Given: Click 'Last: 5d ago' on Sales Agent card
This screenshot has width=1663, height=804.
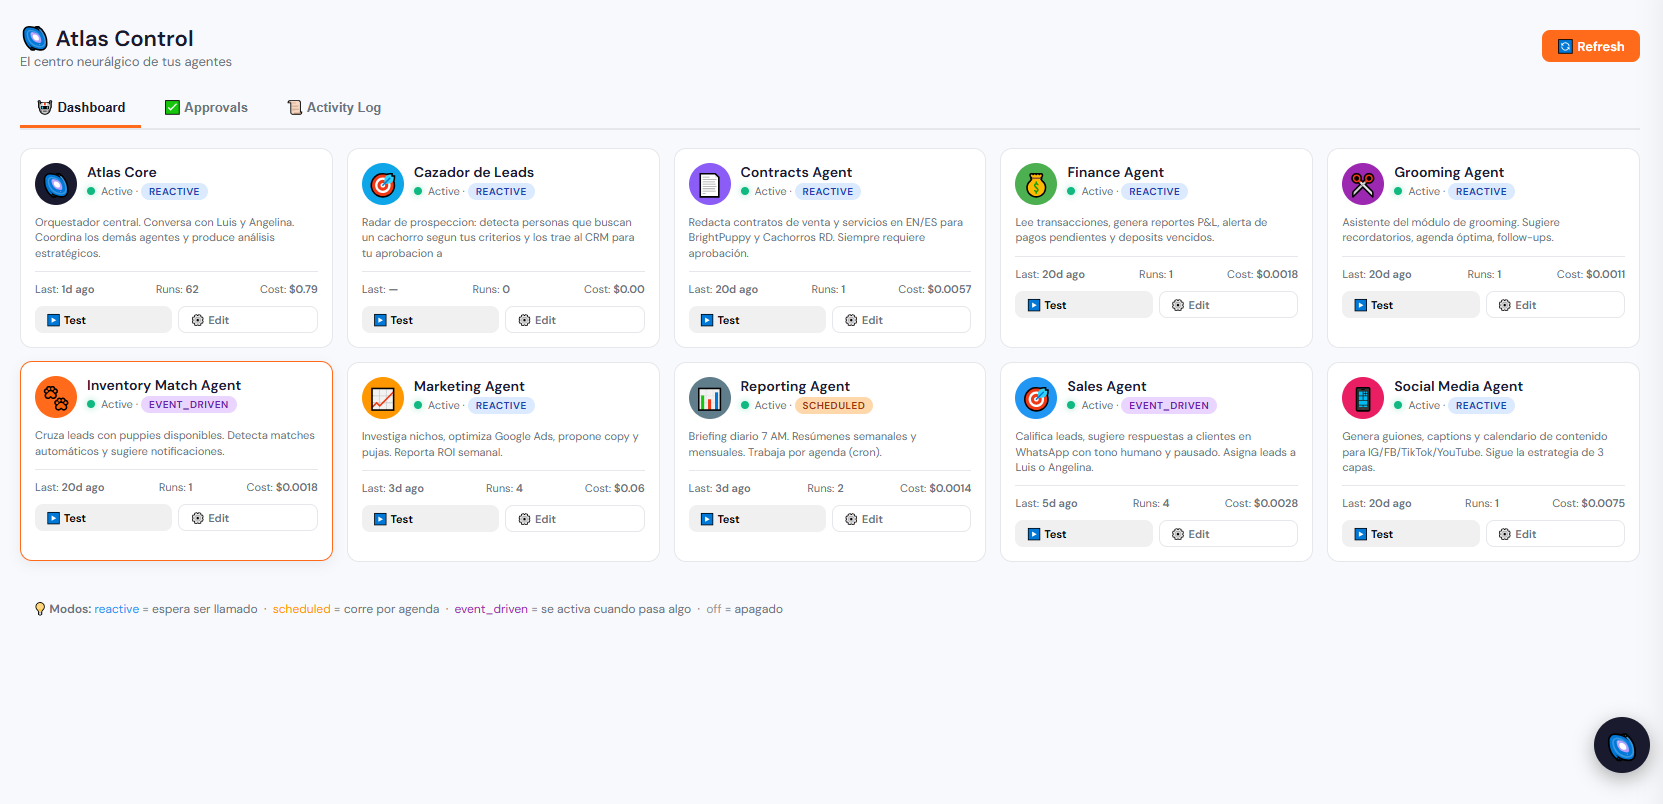Looking at the screenshot, I should (x=1046, y=504).
